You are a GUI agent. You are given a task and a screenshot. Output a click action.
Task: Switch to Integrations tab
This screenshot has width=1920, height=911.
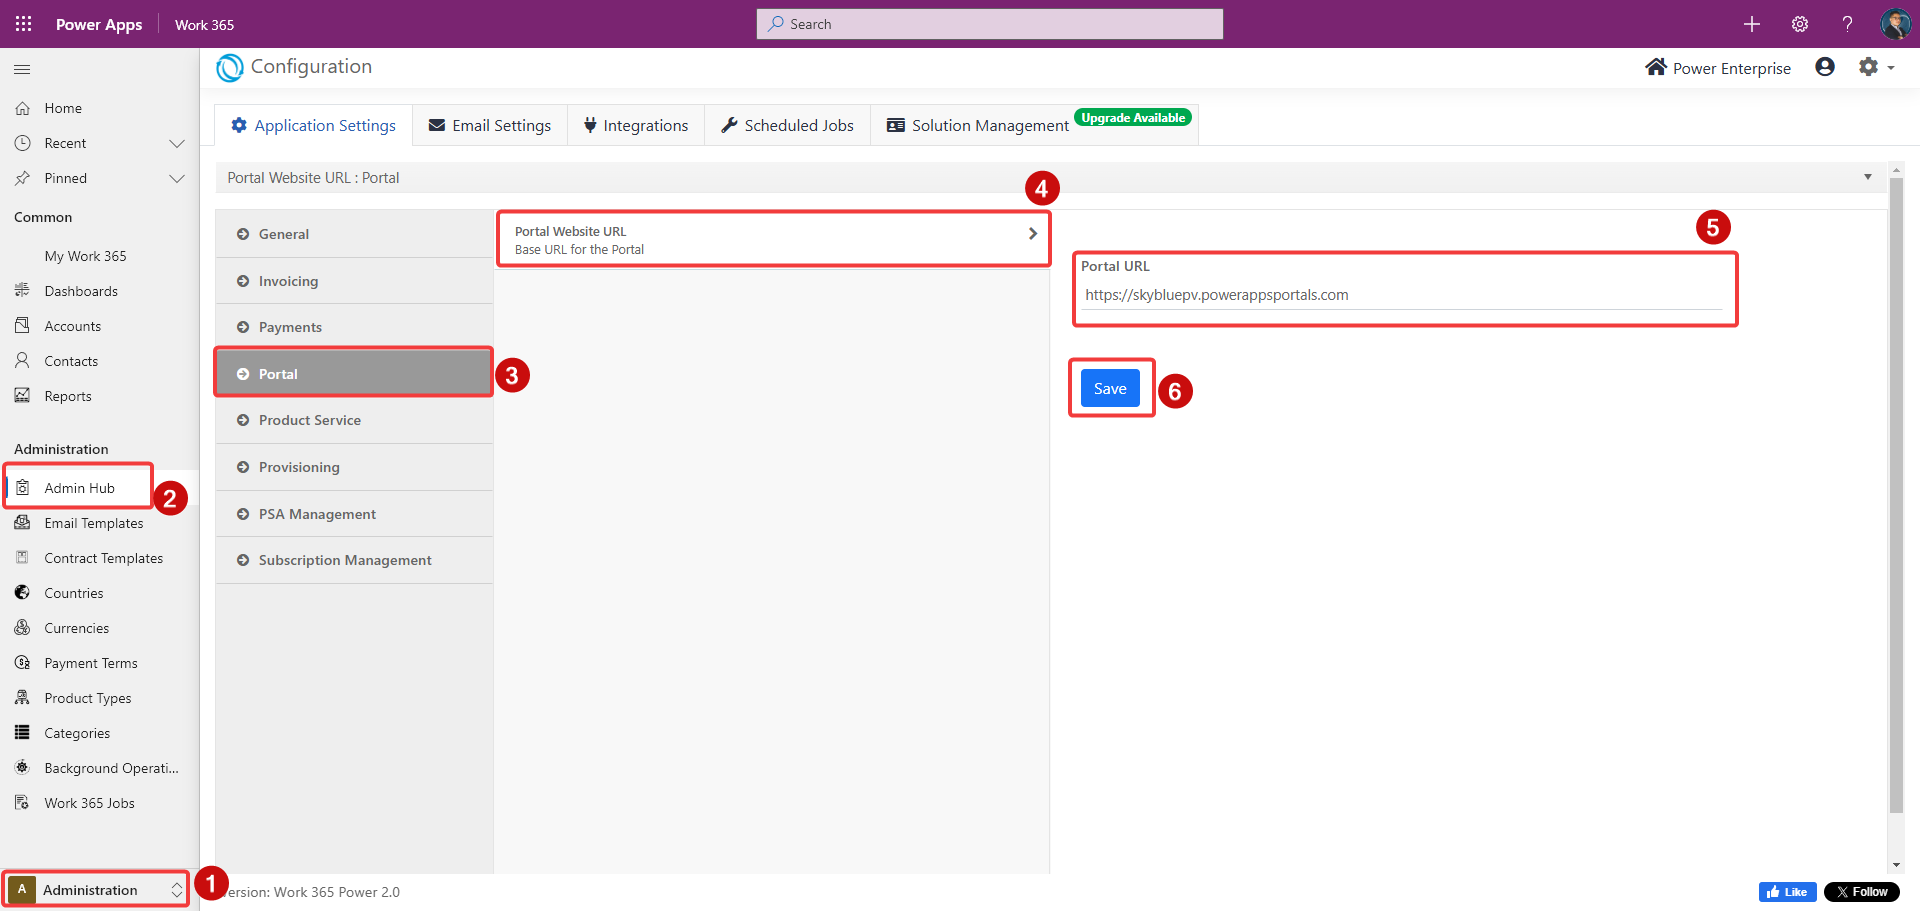click(636, 125)
